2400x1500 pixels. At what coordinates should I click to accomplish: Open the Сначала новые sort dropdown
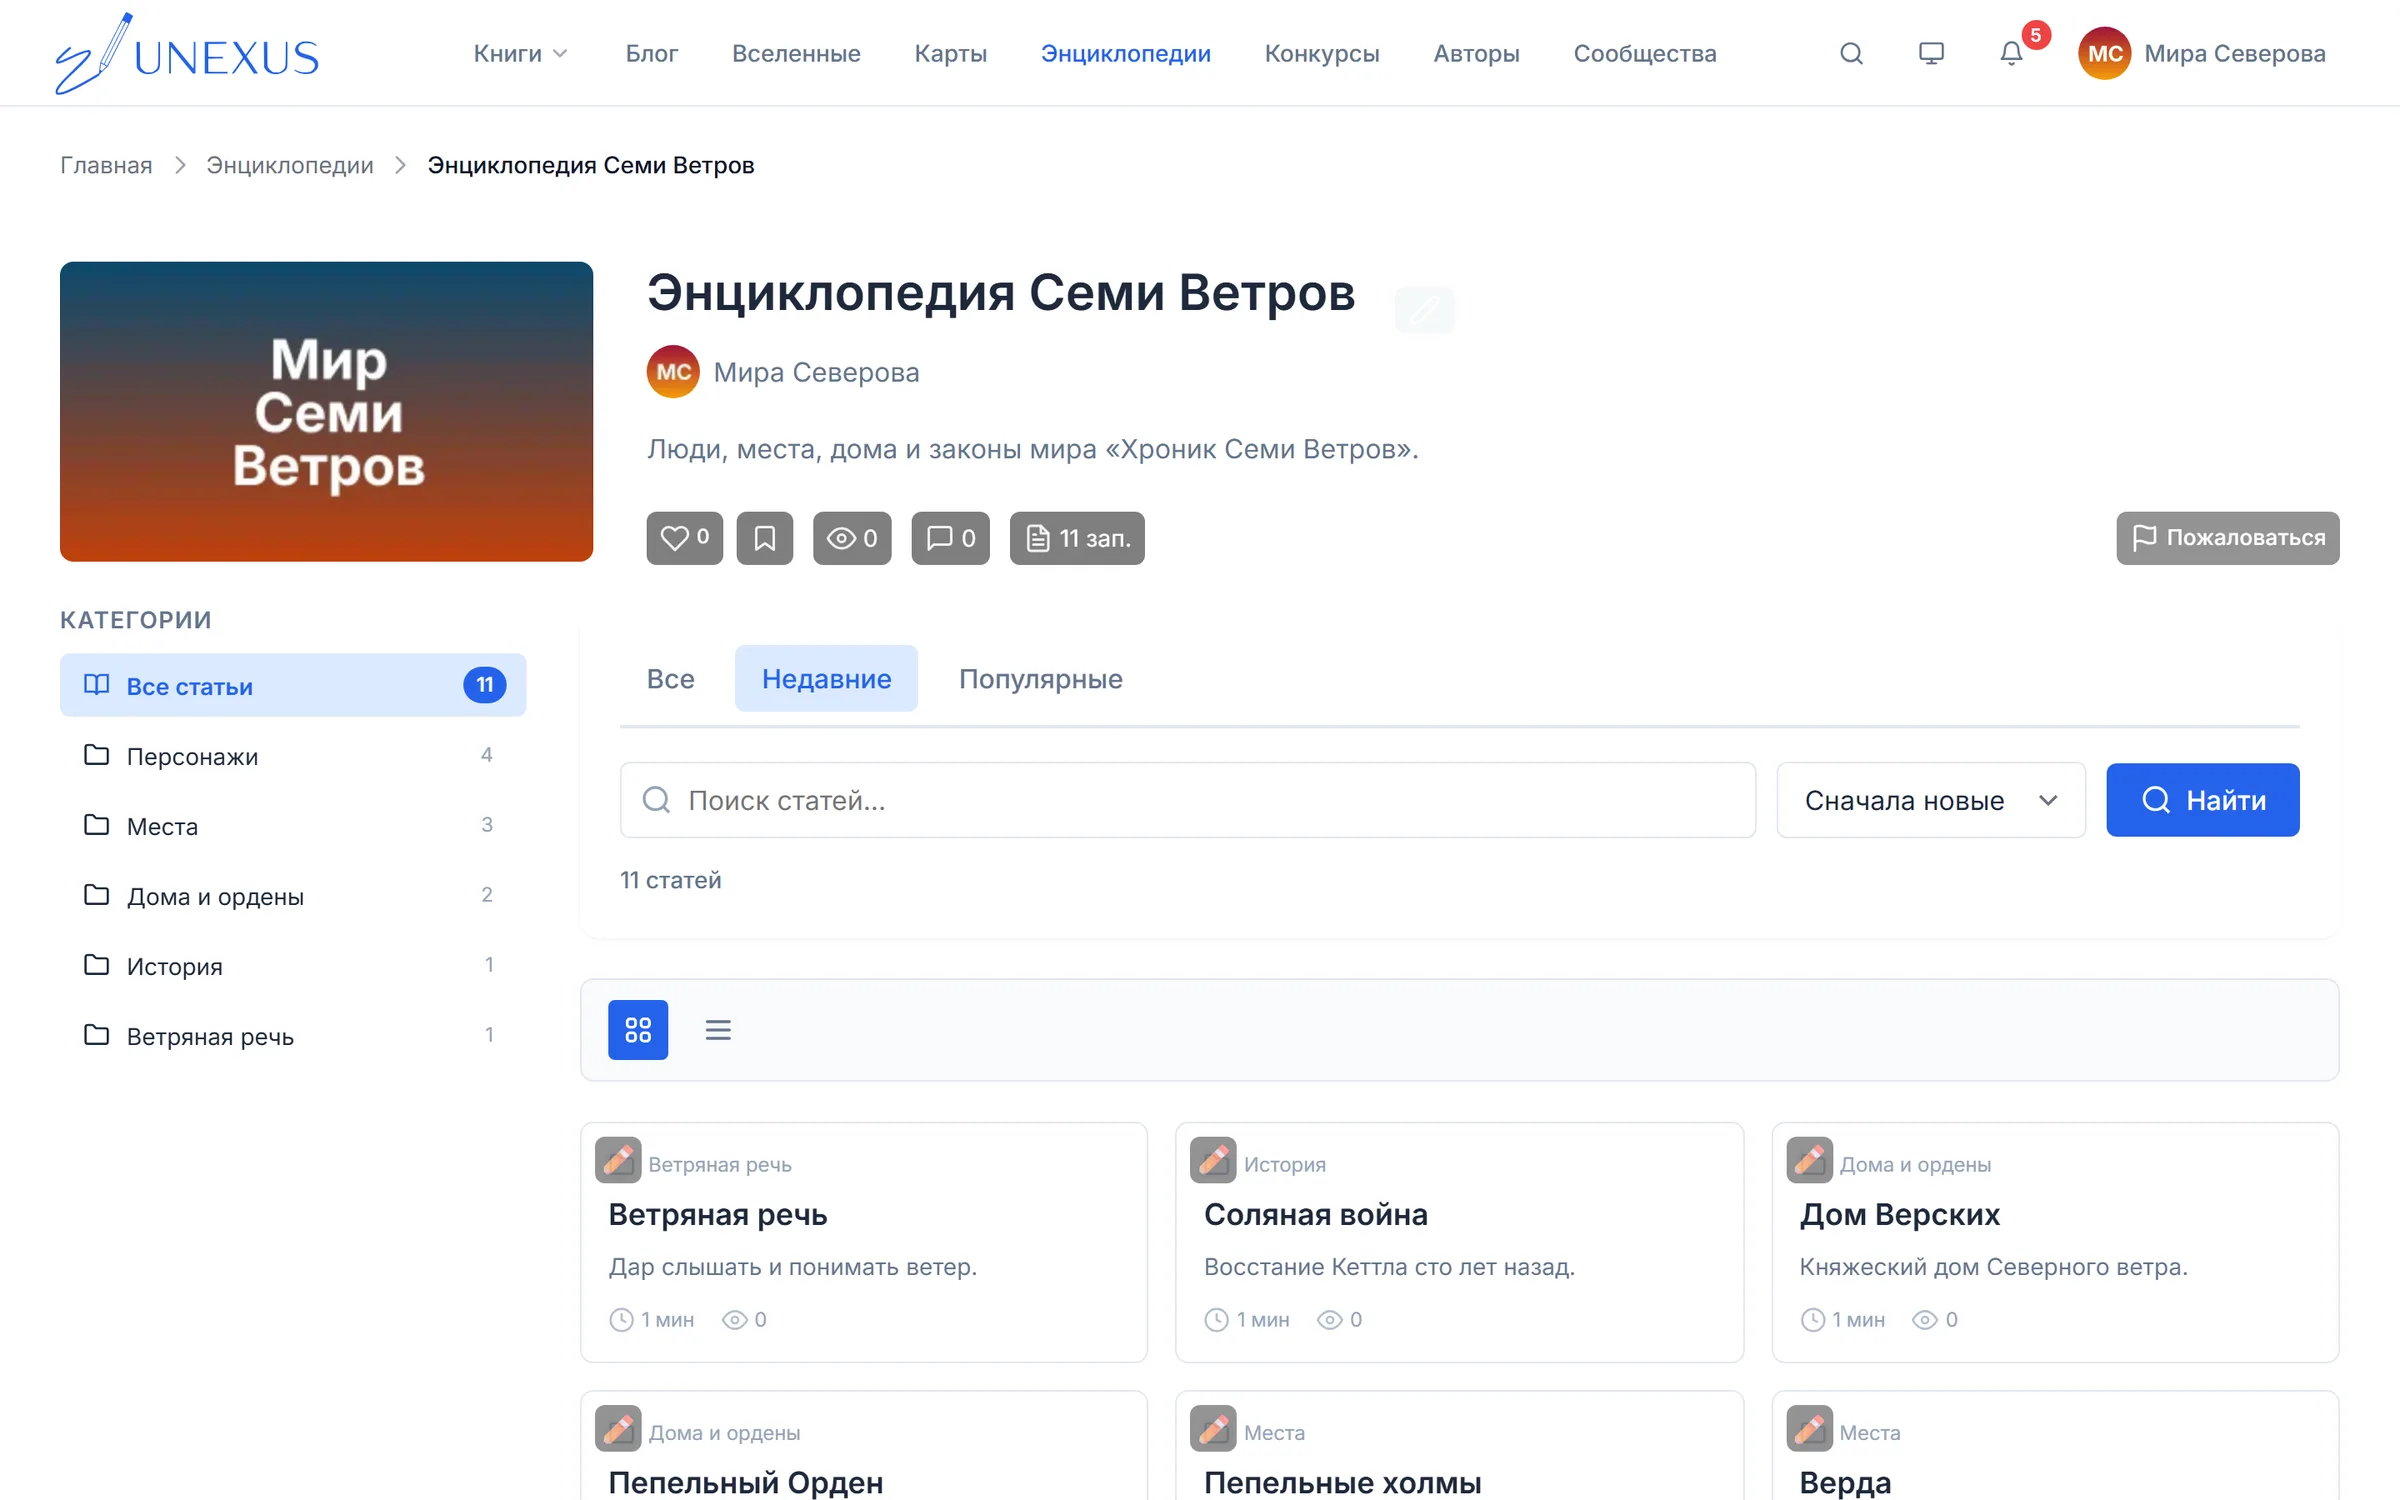(1930, 800)
